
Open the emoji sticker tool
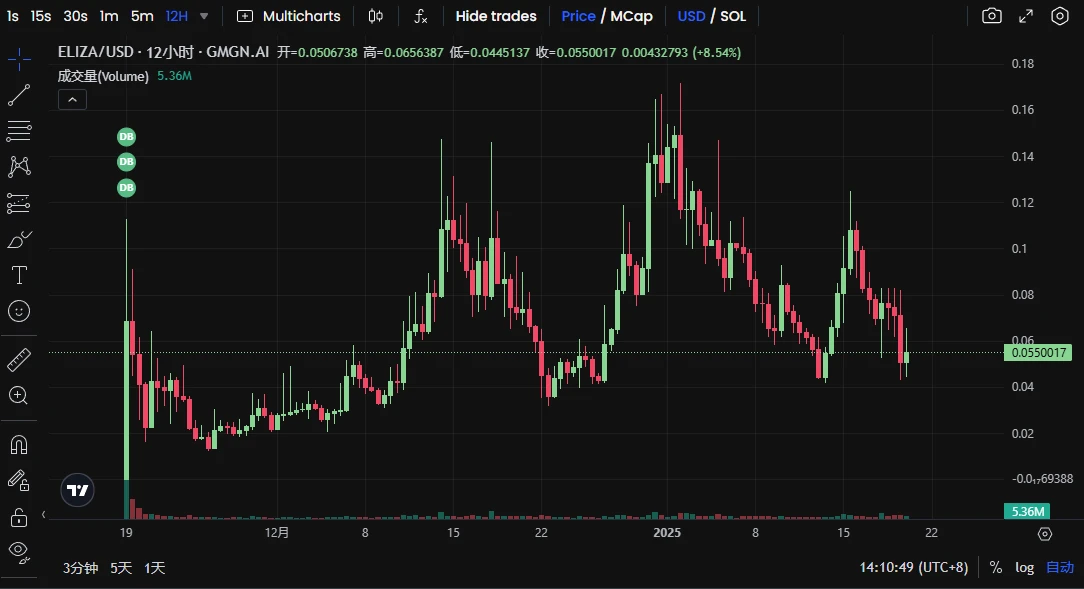click(19, 311)
